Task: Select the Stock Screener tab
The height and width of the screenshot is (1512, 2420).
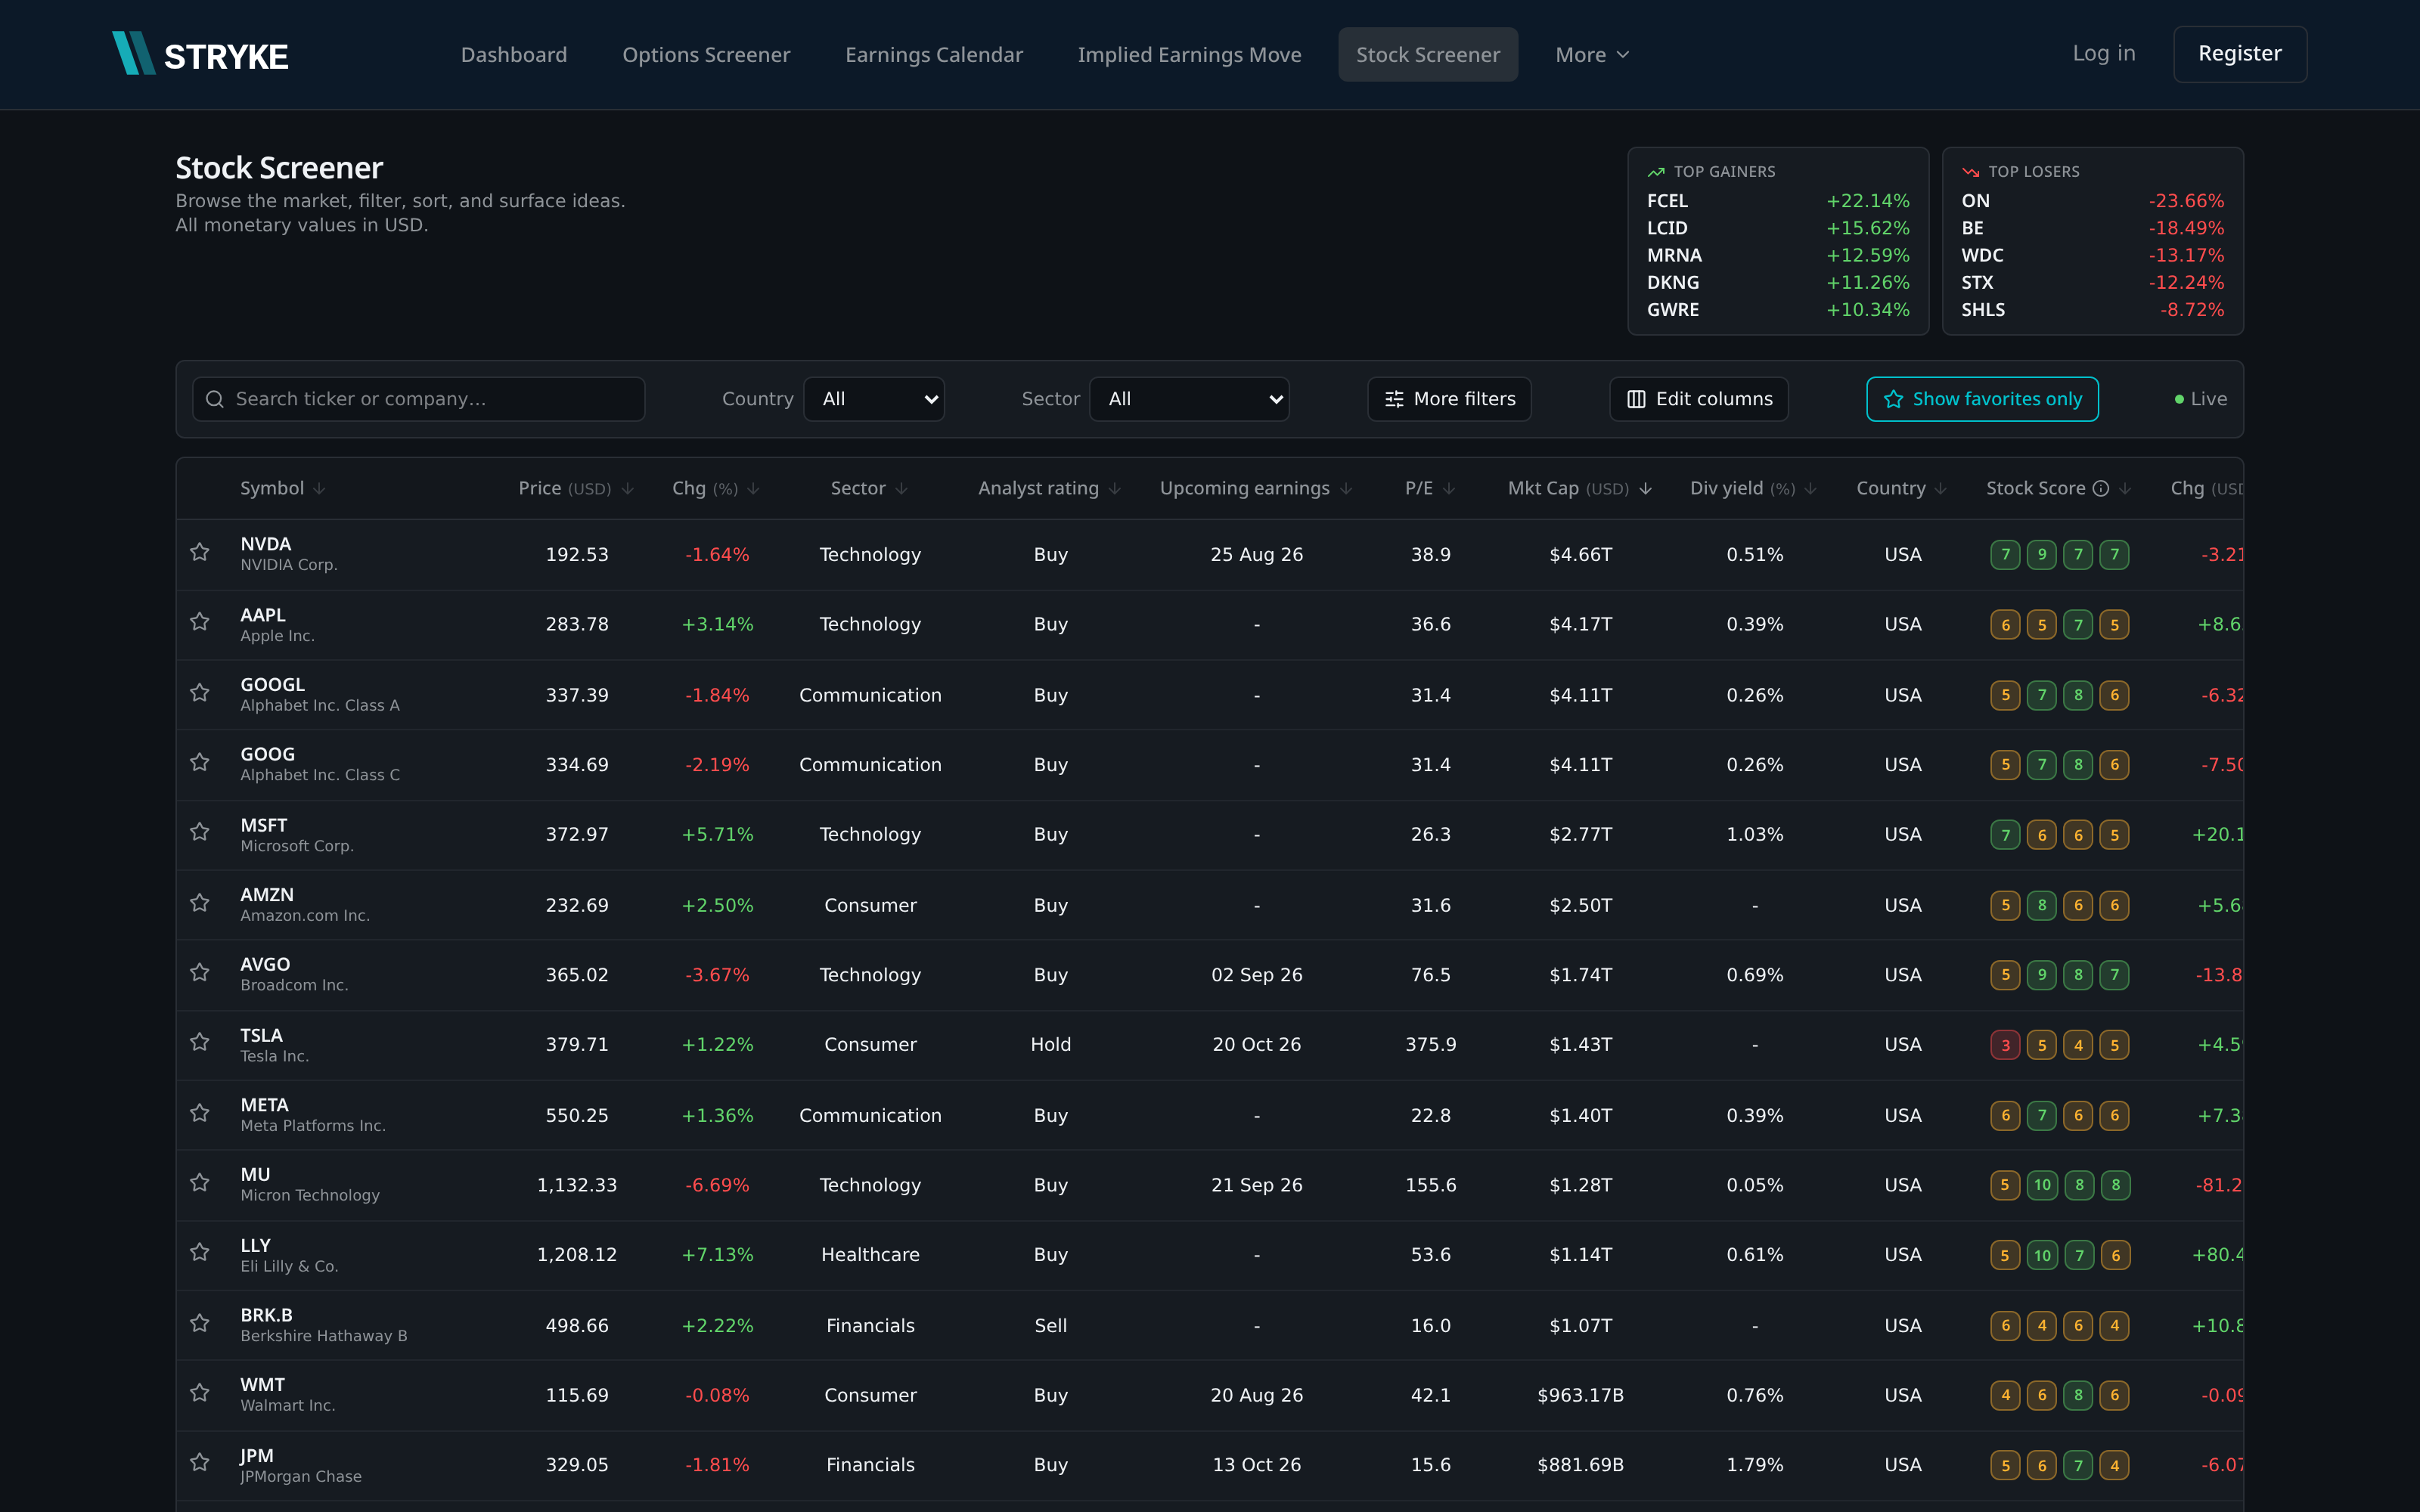Action: click(x=1428, y=55)
